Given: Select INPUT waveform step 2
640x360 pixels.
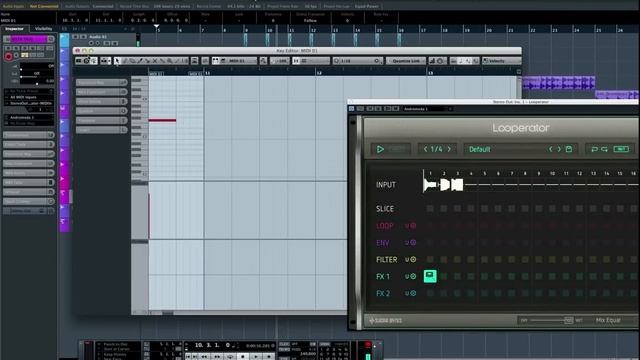Looking at the screenshot, I should click(444, 185).
